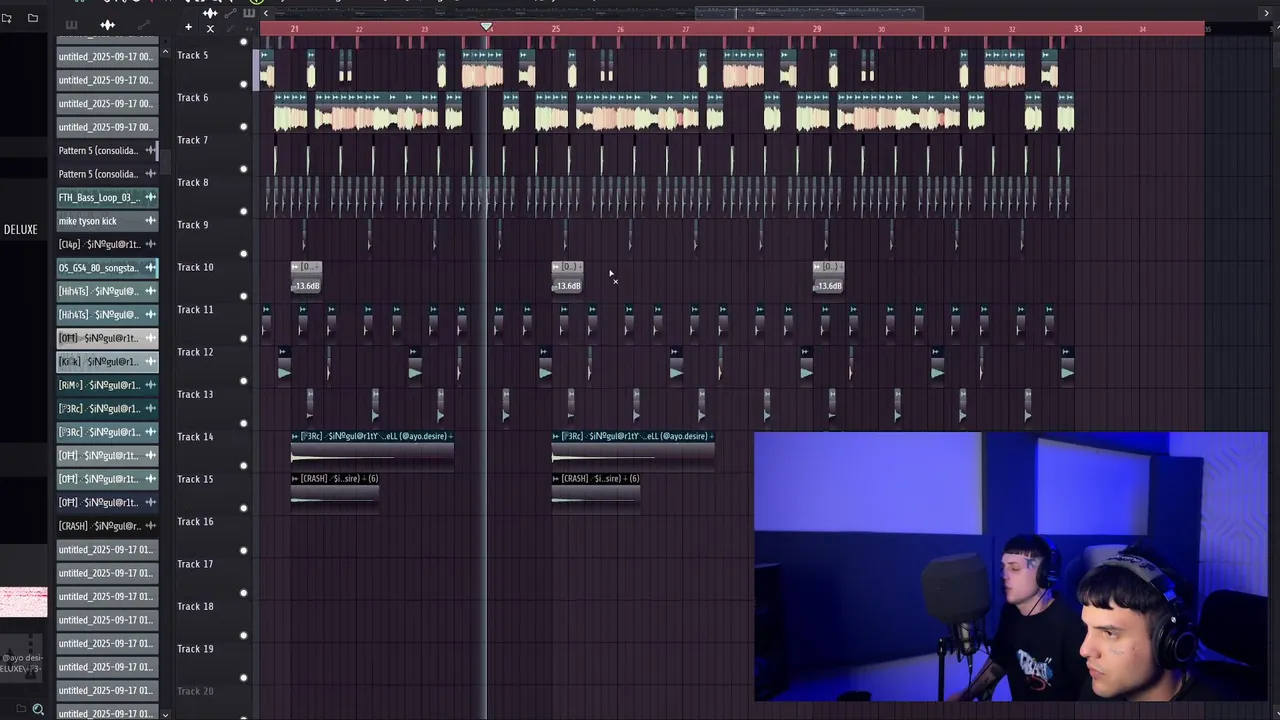This screenshot has height=720, width=1280.
Task: Select the automation clips filter in picker
Action: pyautogui.click(x=144, y=25)
